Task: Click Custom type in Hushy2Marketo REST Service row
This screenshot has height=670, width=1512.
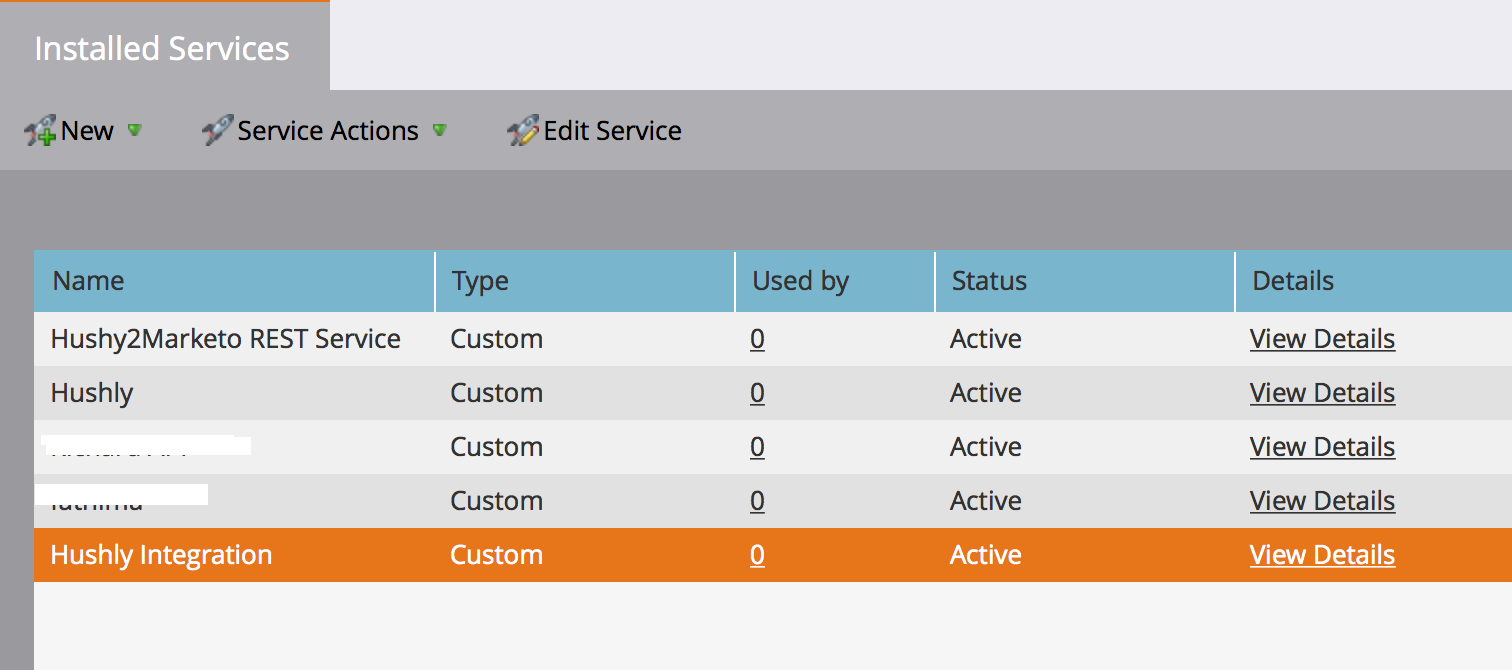Action: click(x=497, y=339)
